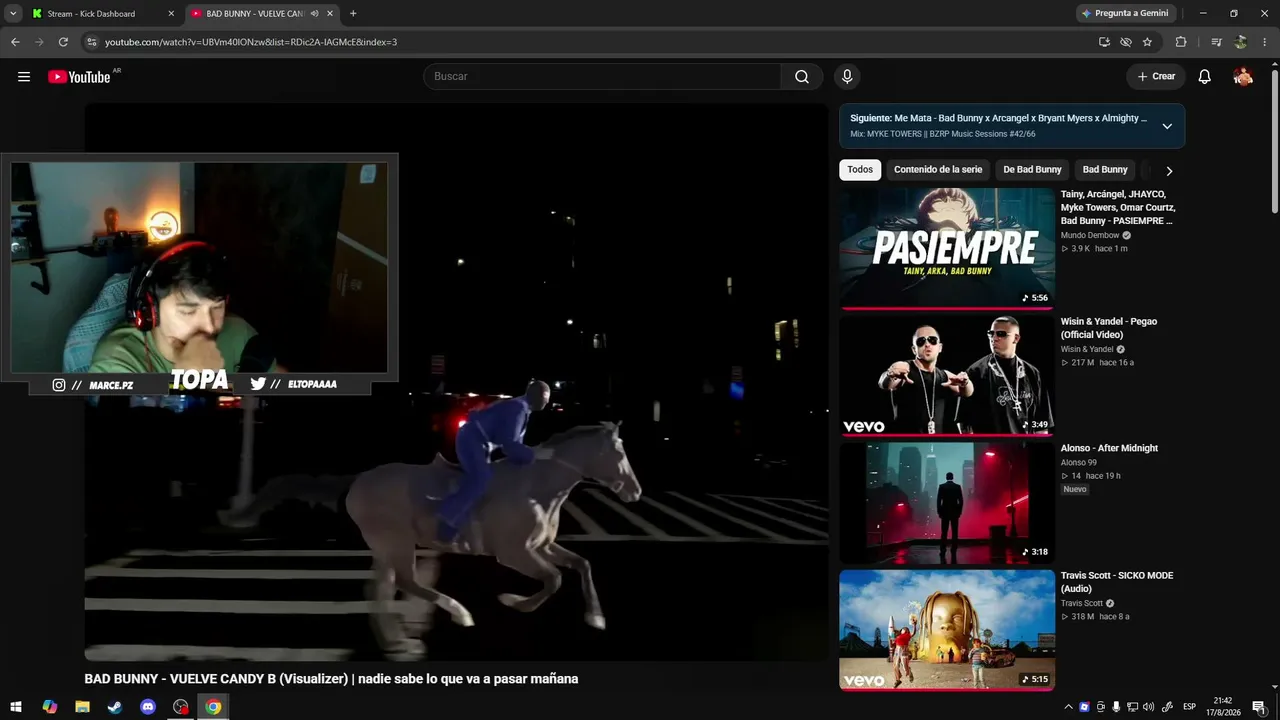Bookmark this page with the star
1280x720 pixels.
[1147, 42]
